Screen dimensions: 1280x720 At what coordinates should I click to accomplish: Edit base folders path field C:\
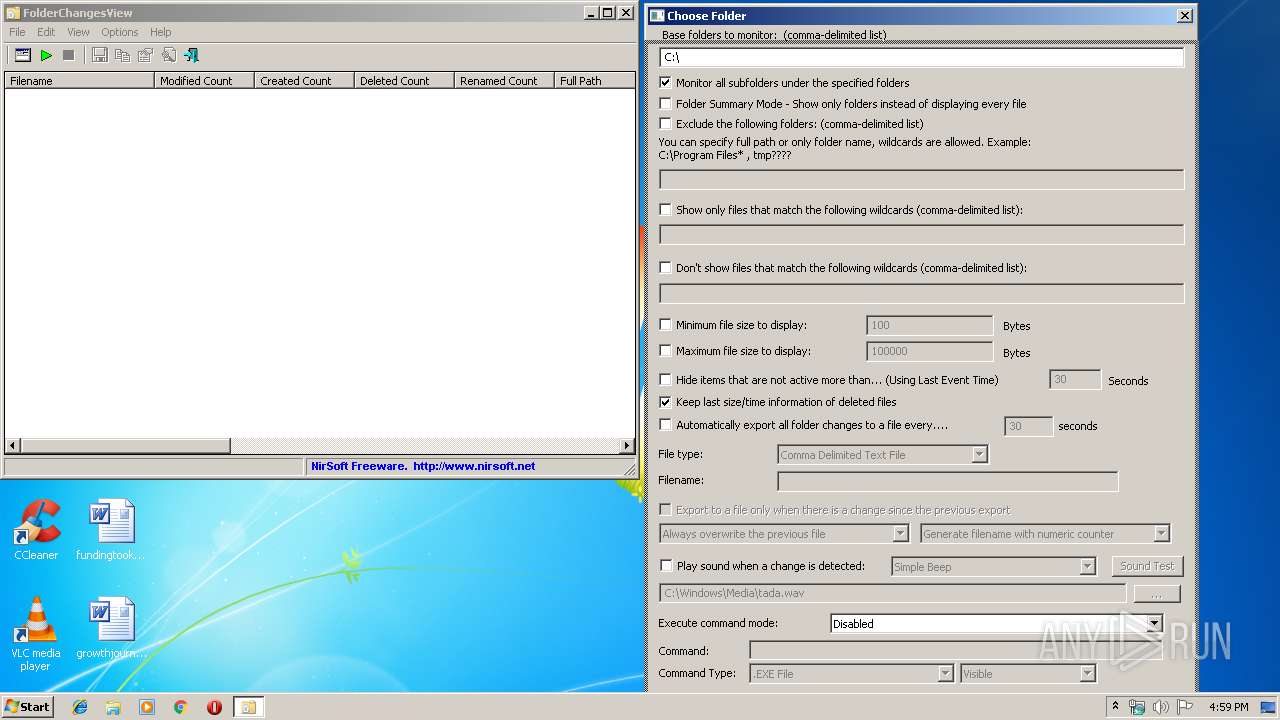pos(921,58)
